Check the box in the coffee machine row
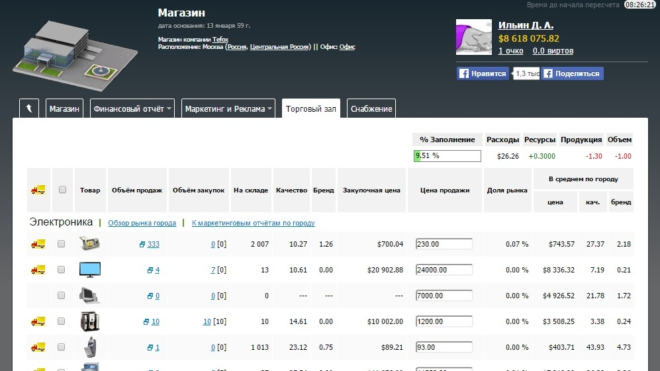This screenshot has width=660, height=371. 61,321
